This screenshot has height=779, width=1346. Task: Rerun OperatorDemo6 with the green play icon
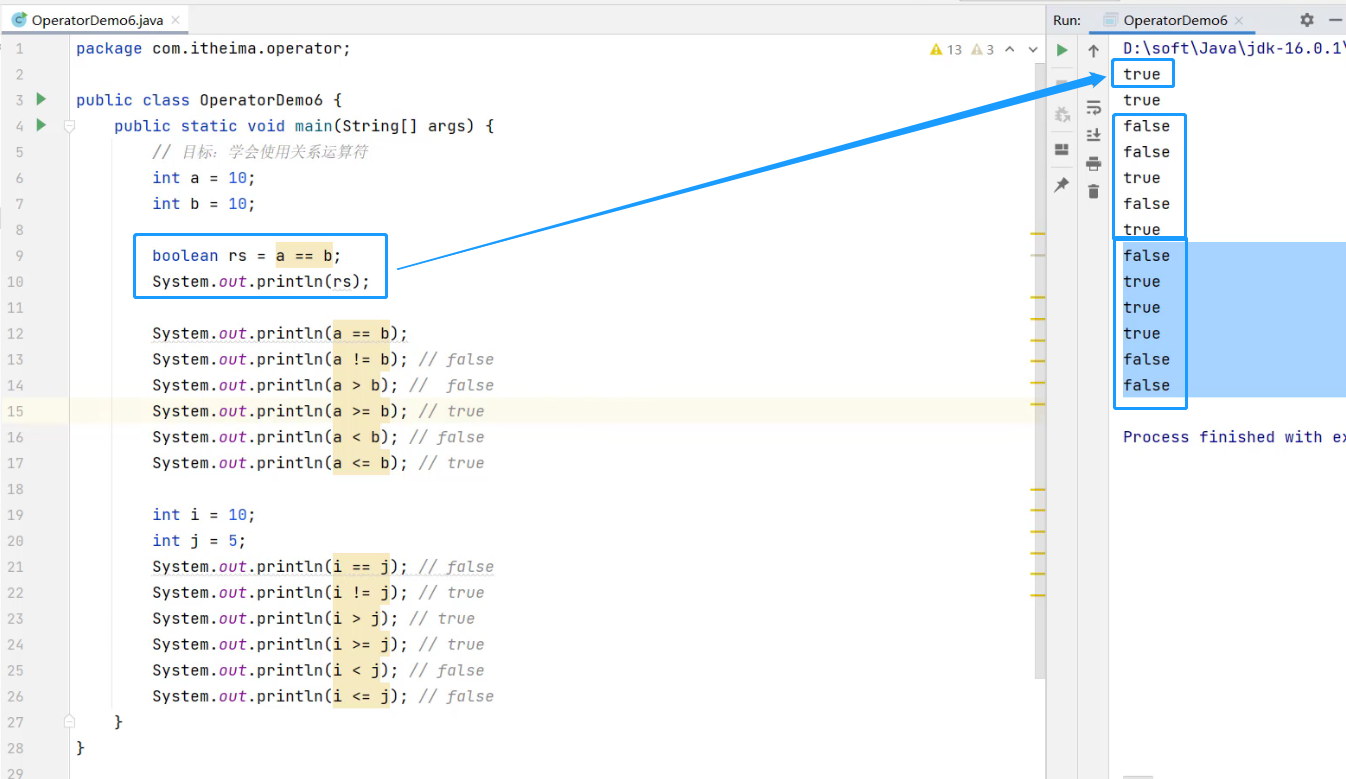coord(1062,49)
